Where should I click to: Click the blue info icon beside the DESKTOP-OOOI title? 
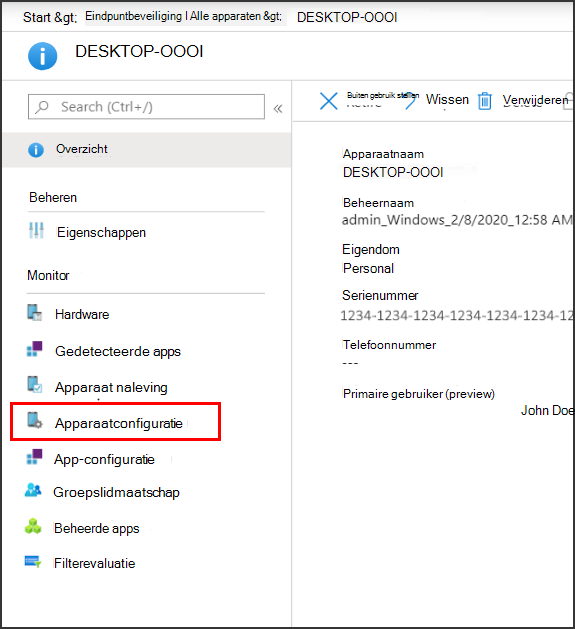pos(43,56)
